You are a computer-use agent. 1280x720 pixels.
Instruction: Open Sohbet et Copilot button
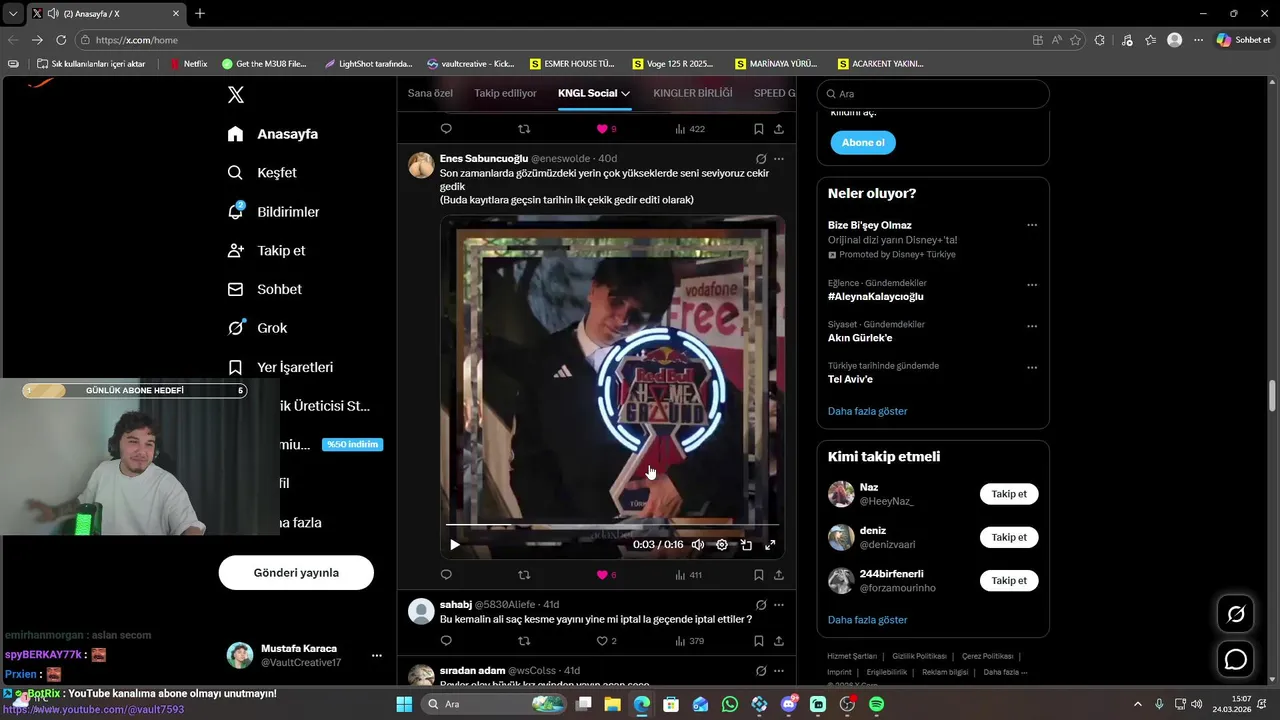[x=1243, y=40]
